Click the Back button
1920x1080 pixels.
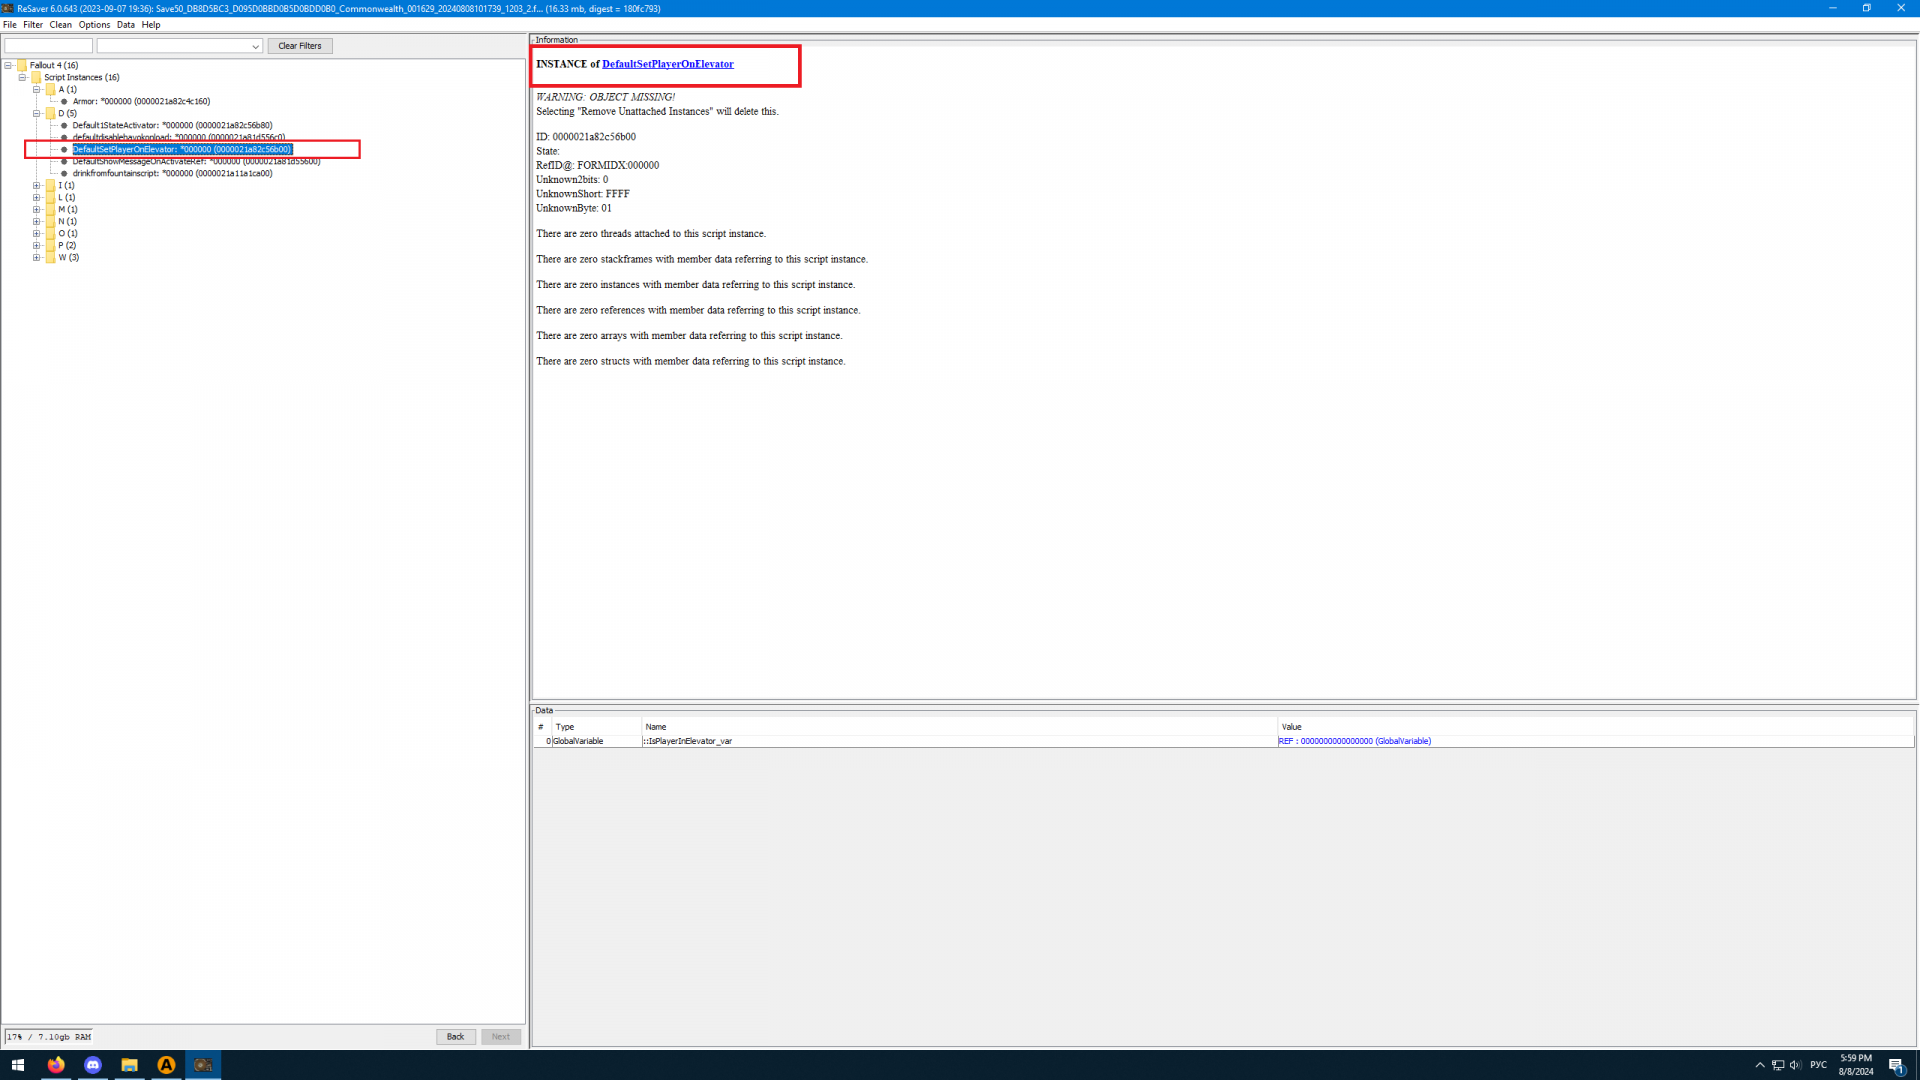(x=455, y=1037)
